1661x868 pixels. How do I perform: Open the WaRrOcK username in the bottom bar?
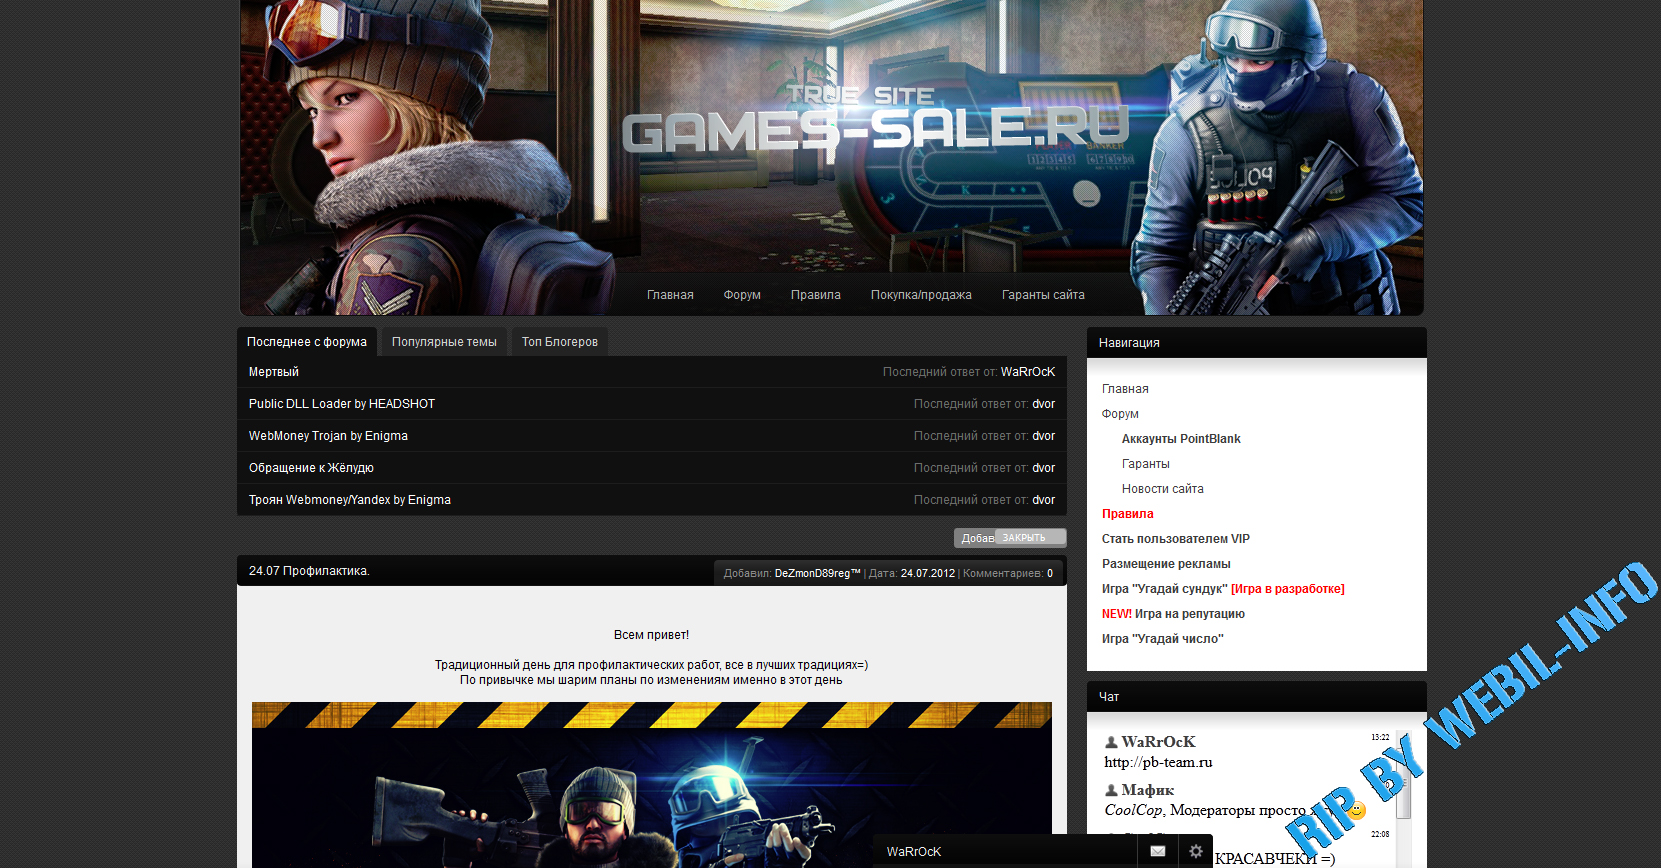tap(914, 852)
